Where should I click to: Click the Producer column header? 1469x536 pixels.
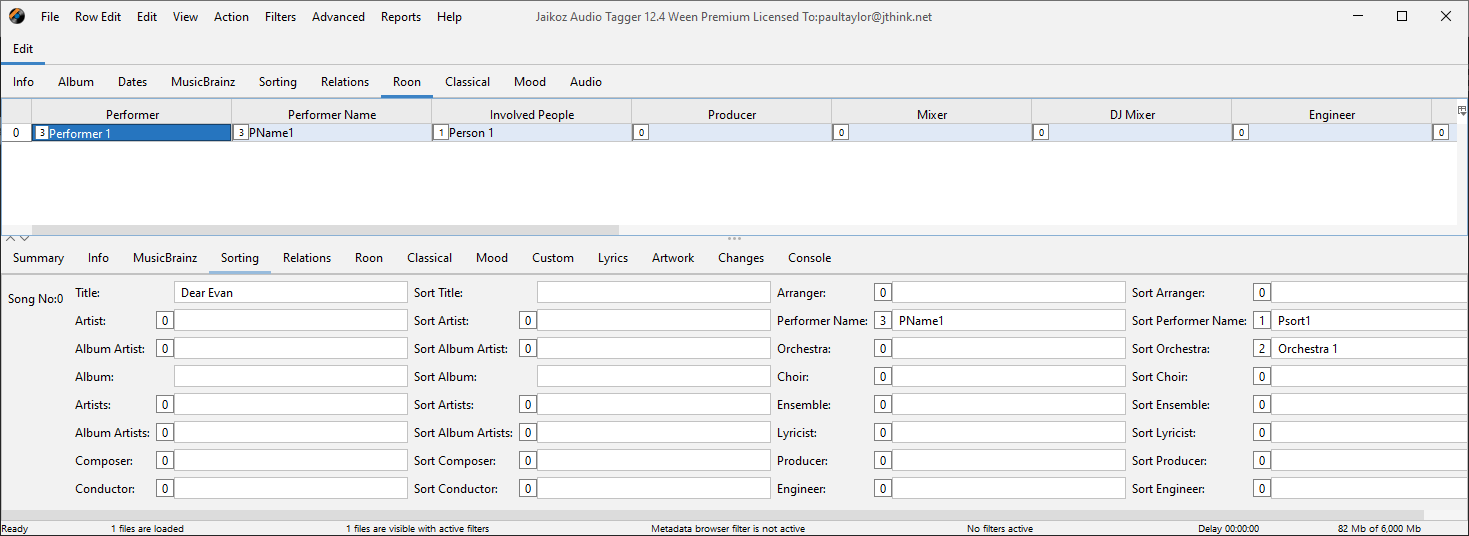(732, 115)
